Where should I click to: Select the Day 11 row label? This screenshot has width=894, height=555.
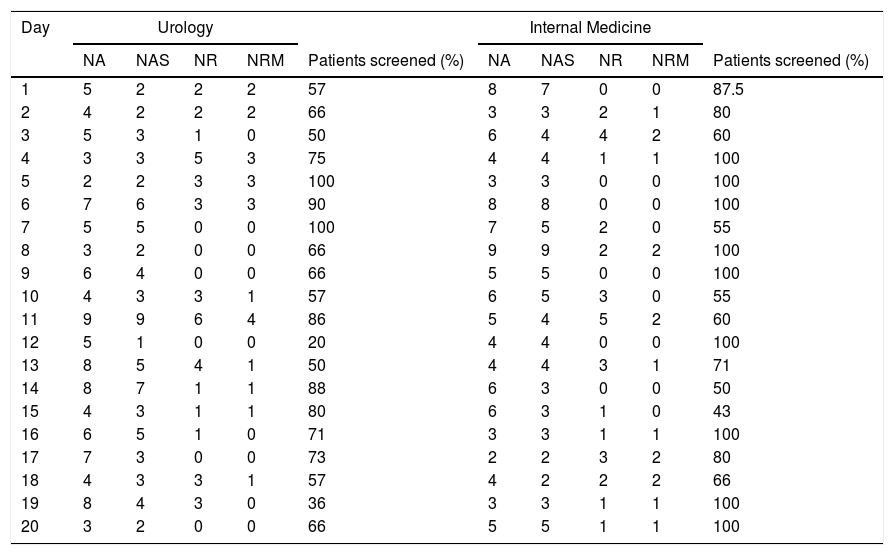[x=29, y=319]
